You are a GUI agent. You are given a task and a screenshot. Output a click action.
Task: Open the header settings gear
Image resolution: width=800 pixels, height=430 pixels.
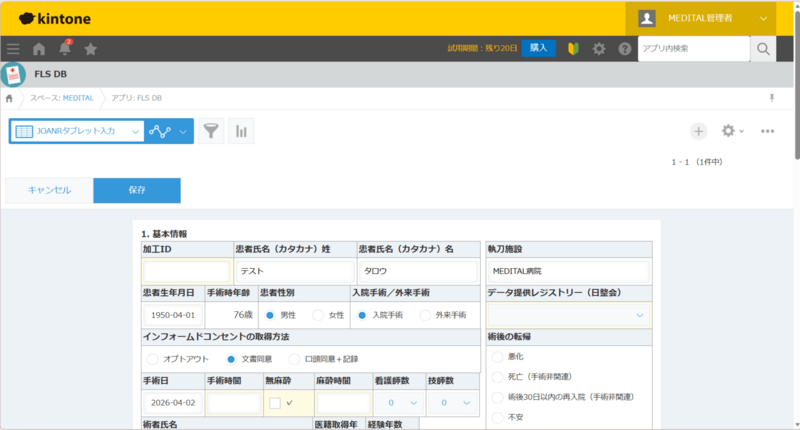point(599,48)
